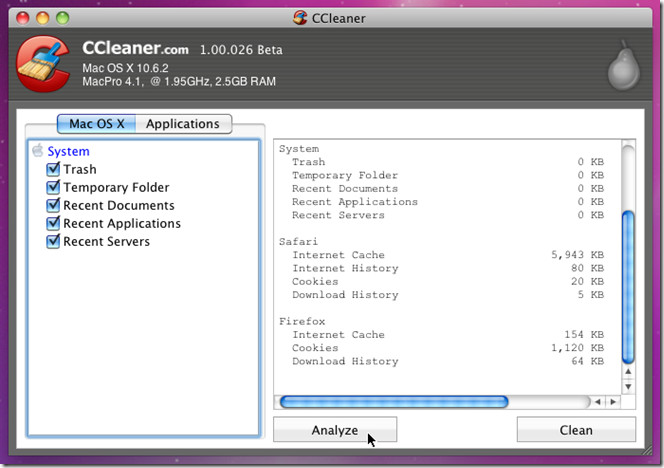Toggle the Recent Applications checkbox
The image size is (664, 468).
(53, 223)
